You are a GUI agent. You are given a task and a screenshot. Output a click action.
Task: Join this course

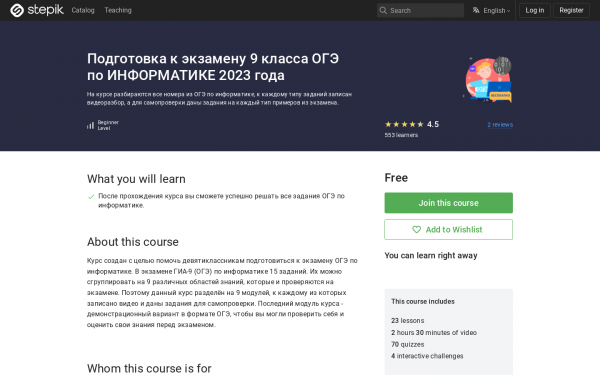point(448,203)
